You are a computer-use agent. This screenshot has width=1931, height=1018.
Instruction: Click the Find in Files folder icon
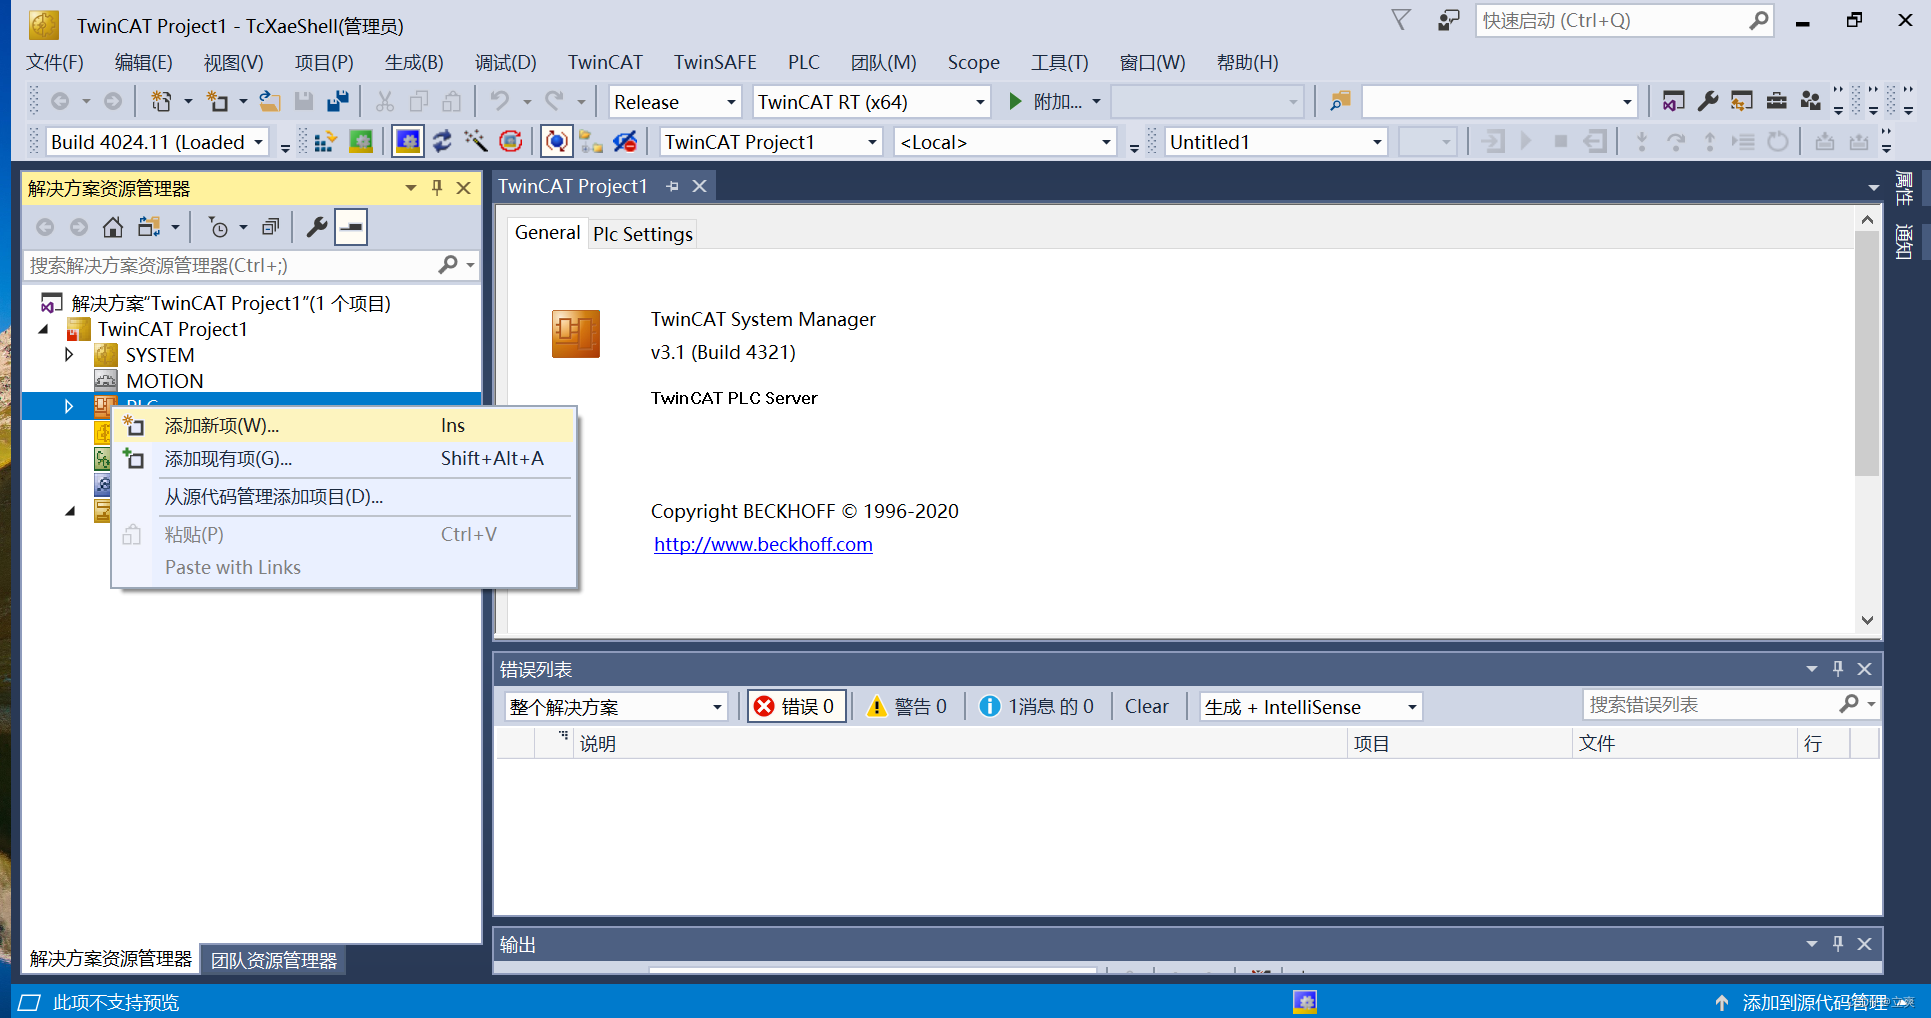coord(1340,101)
